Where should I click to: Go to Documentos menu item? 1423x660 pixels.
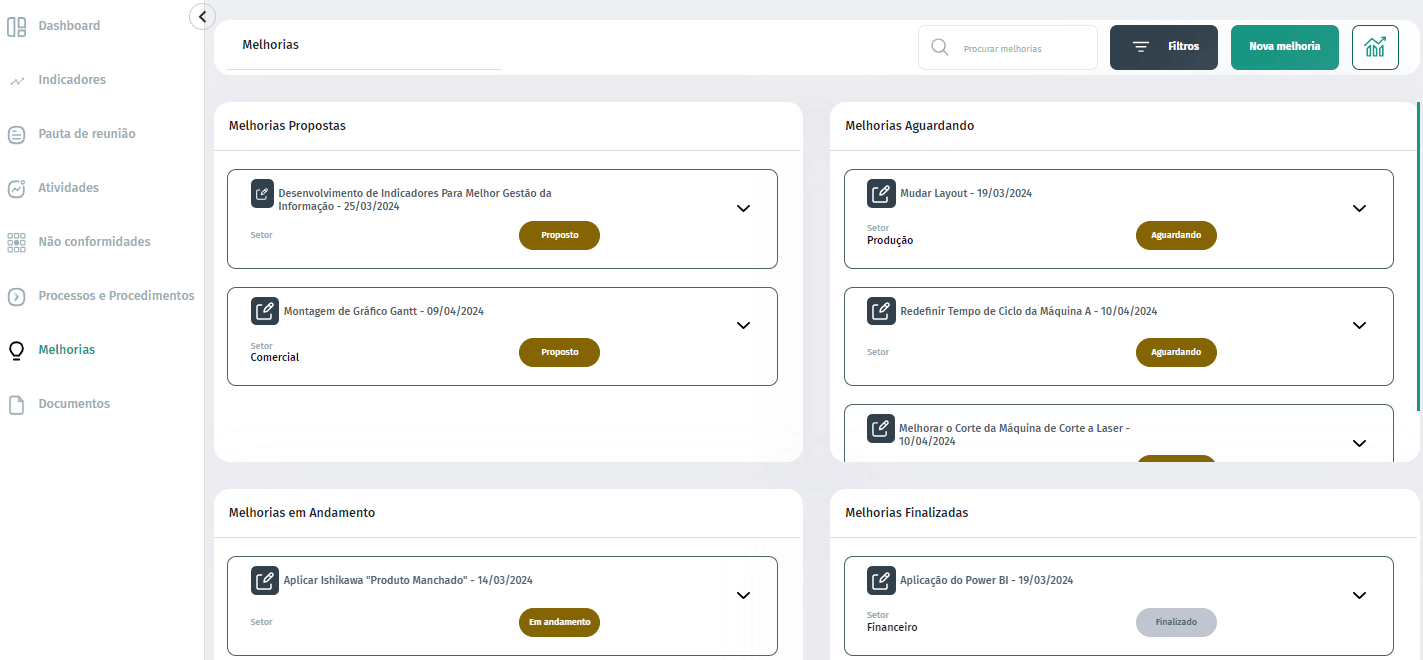point(74,404)
